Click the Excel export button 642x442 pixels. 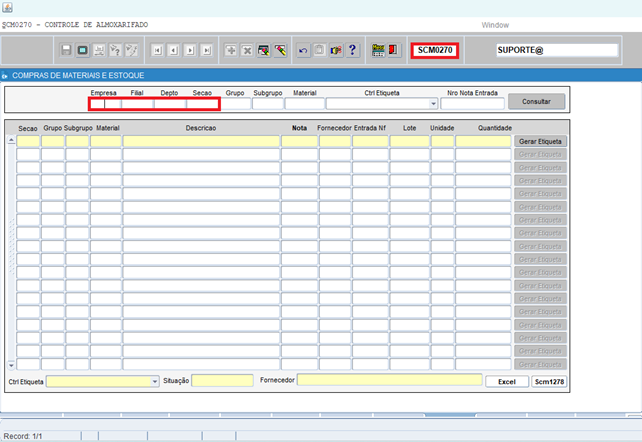click(507, 381)
